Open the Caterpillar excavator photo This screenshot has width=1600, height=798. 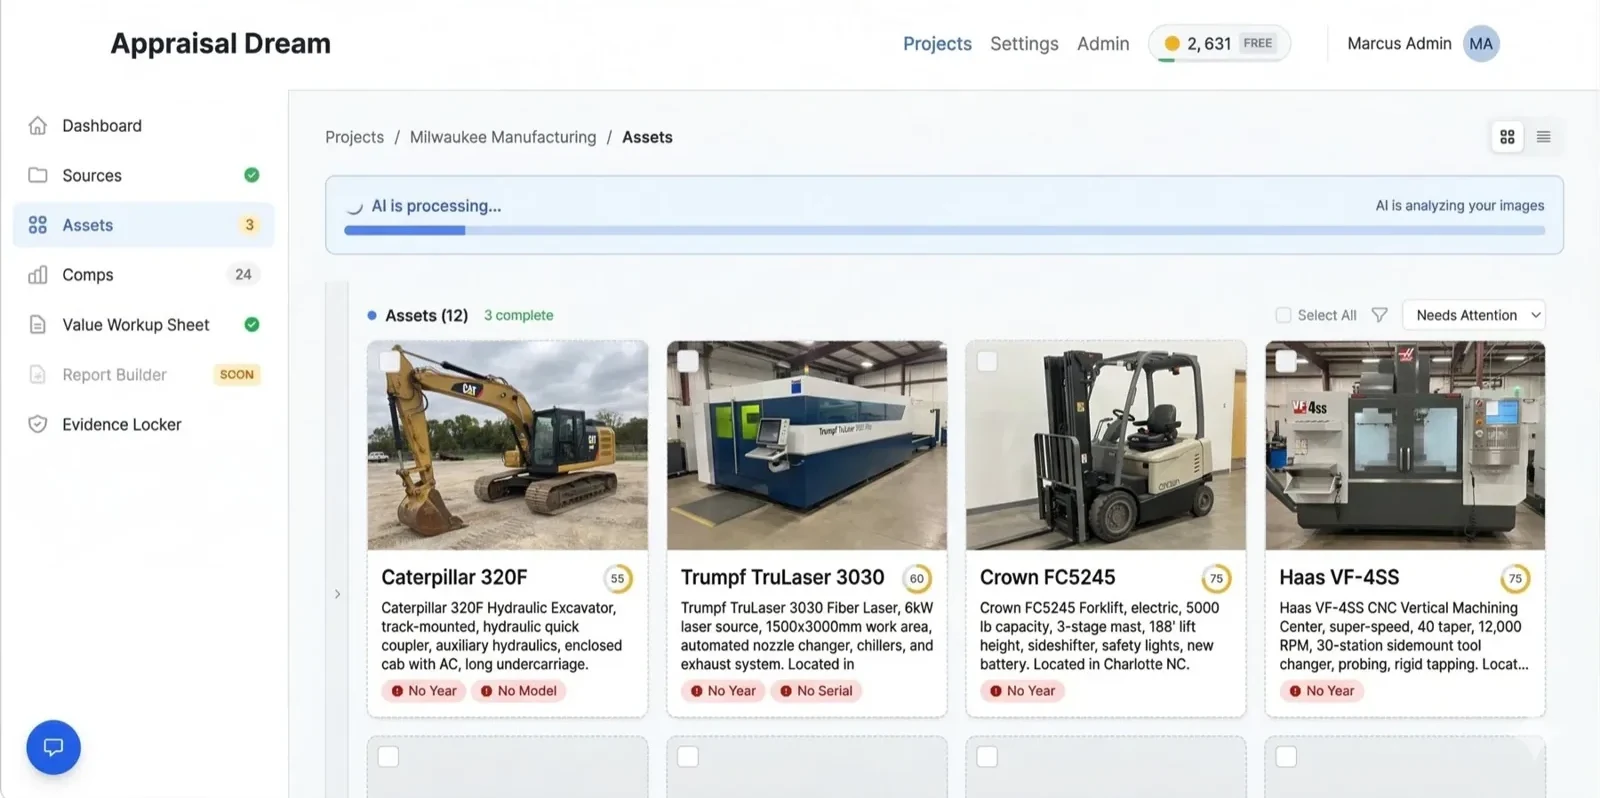point(507,445)
